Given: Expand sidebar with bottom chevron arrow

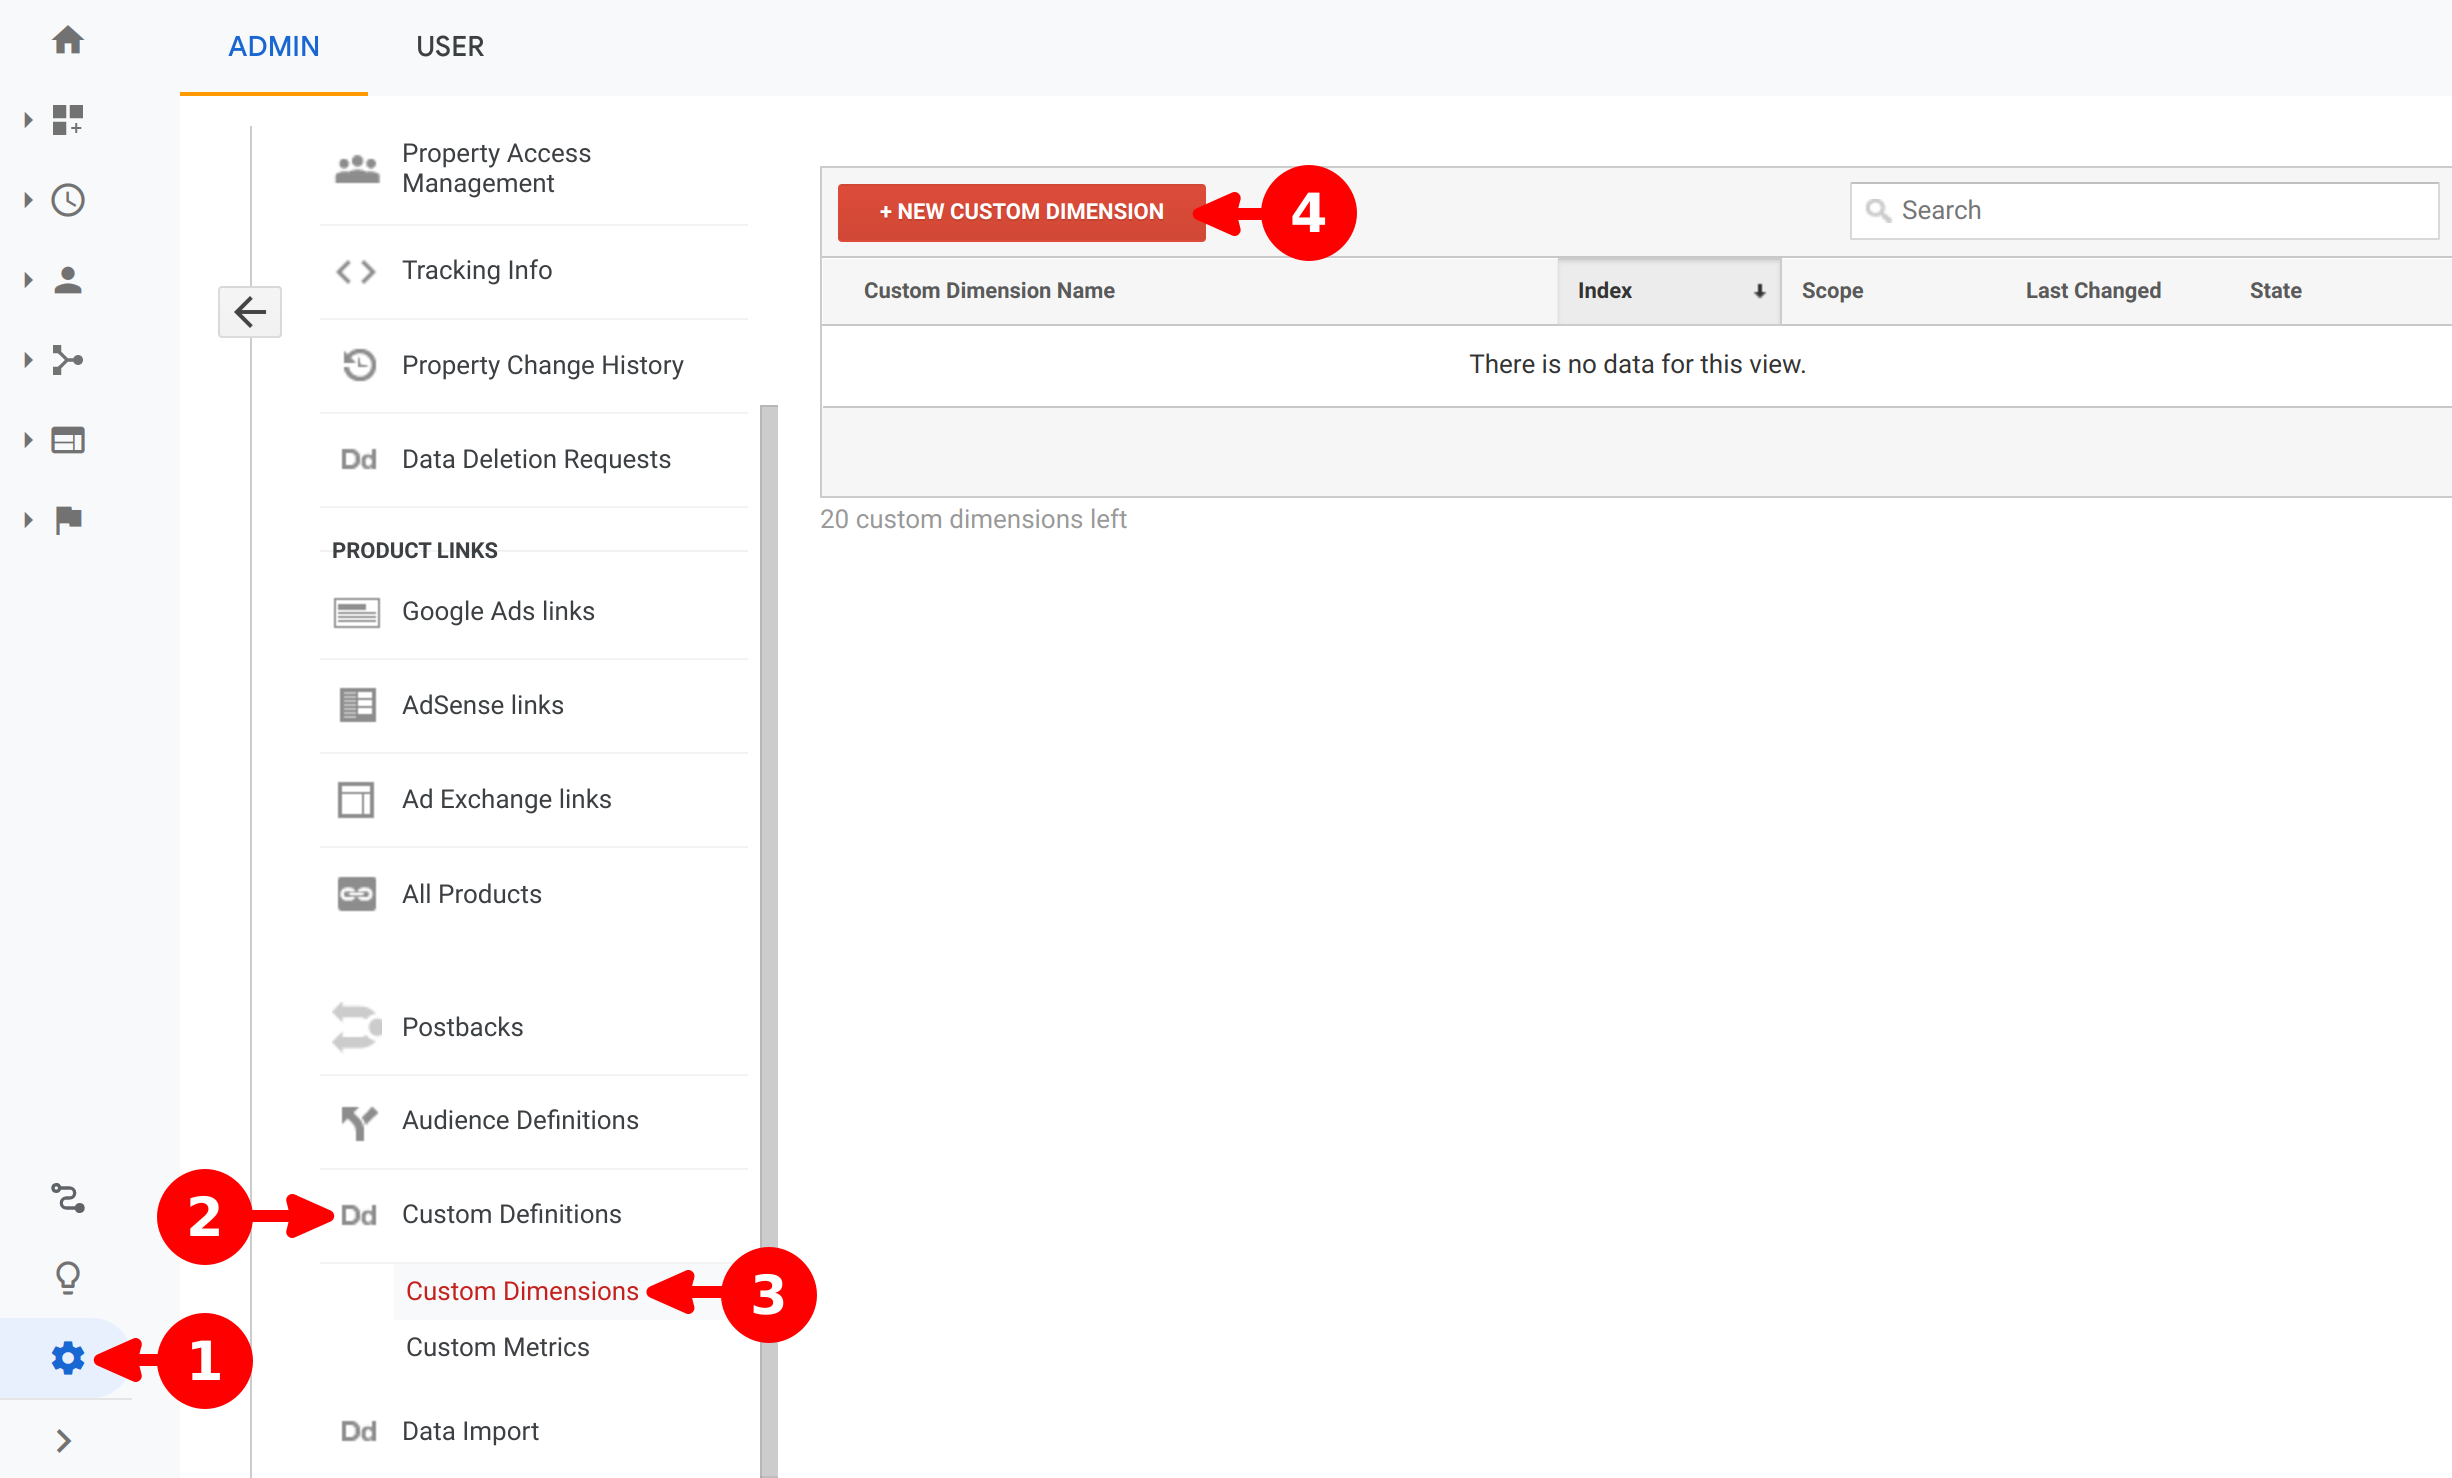Looking at the screenshot, I should click(64, 1440).
